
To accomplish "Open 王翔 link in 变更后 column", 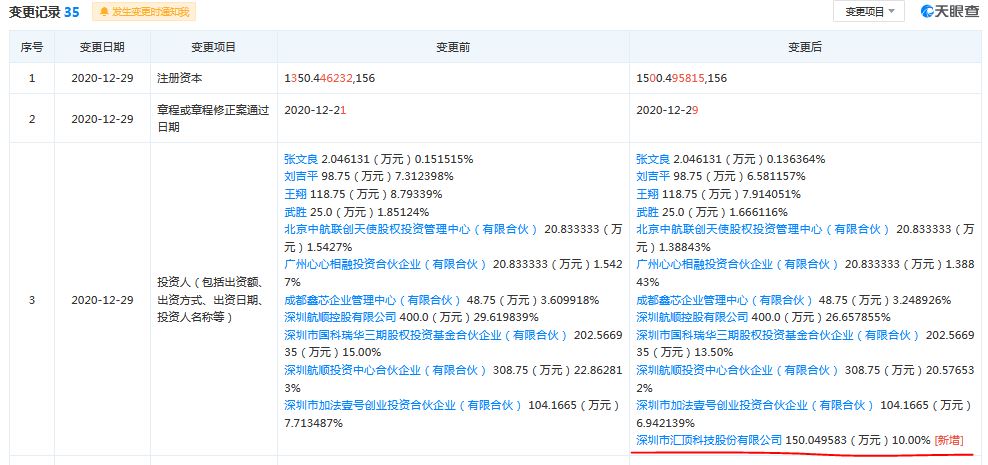I will coord(646,194).
